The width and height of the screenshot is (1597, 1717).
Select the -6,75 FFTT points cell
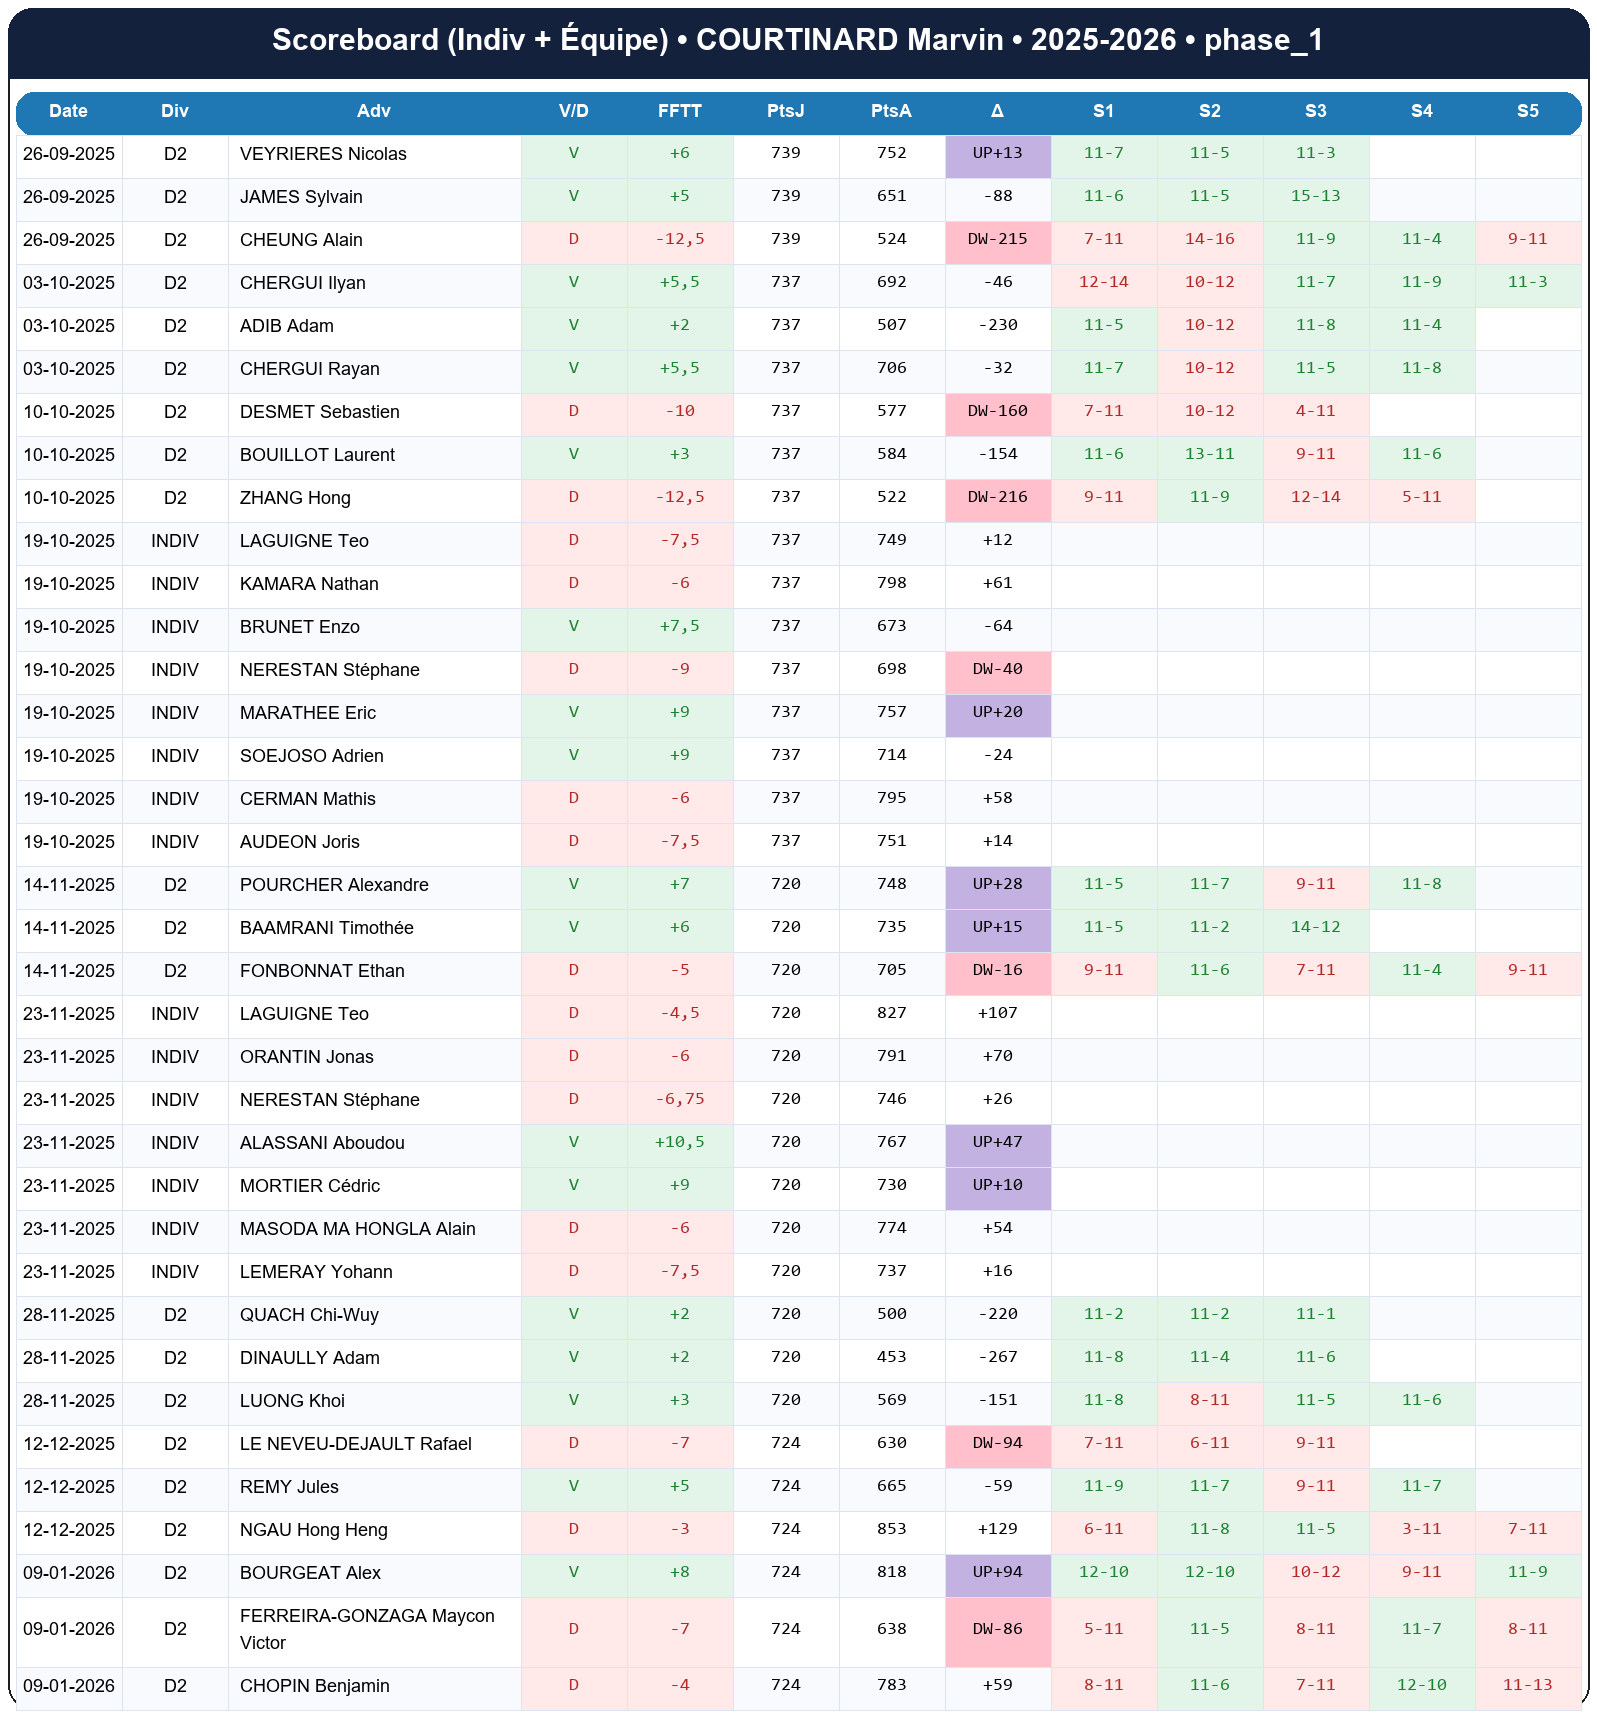pyautogui.click(x=679, y=1100)
